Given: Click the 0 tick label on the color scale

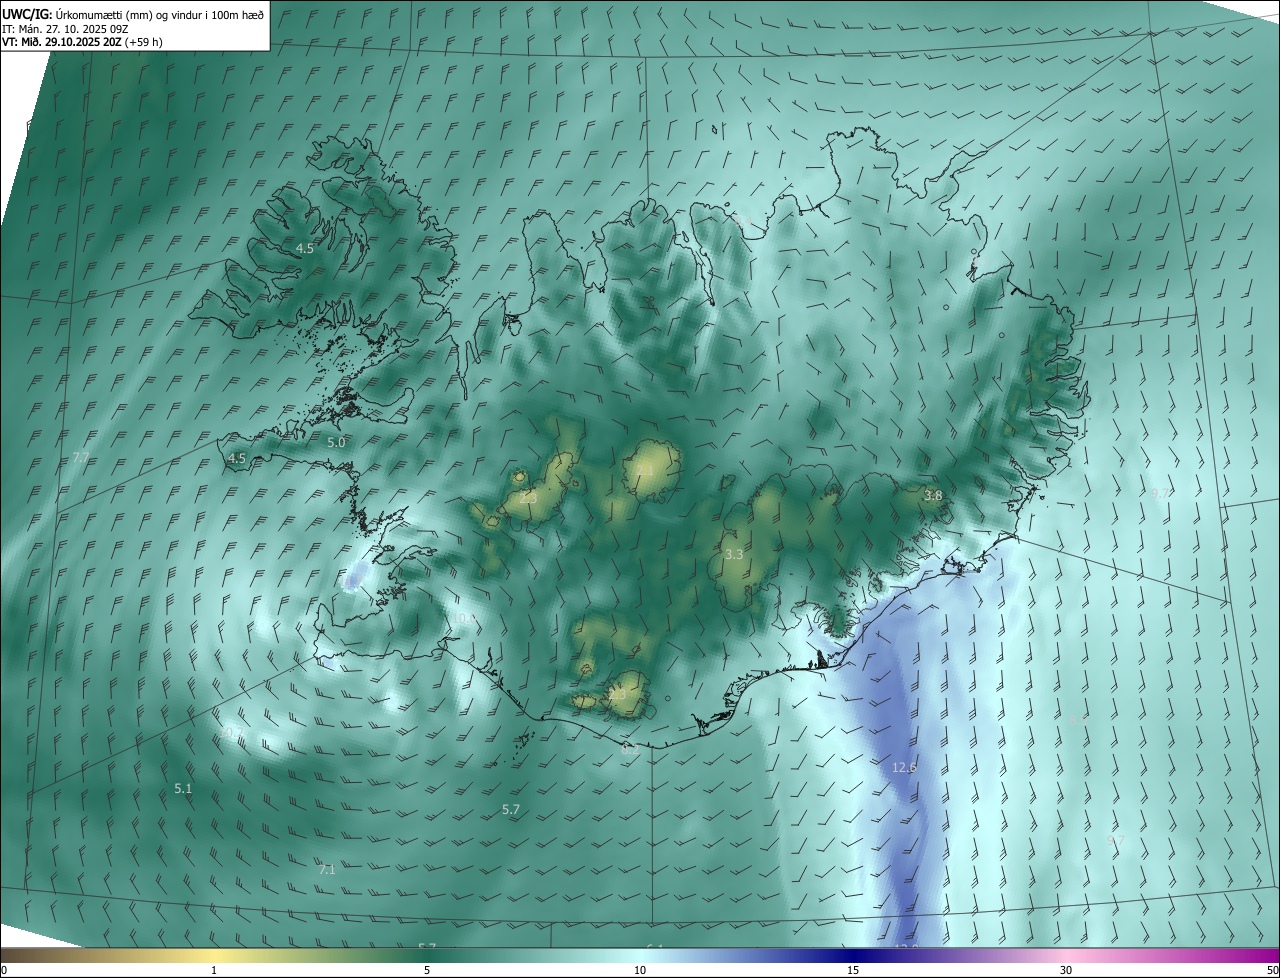Looking at the screenshot, I should tap(4, 970).
